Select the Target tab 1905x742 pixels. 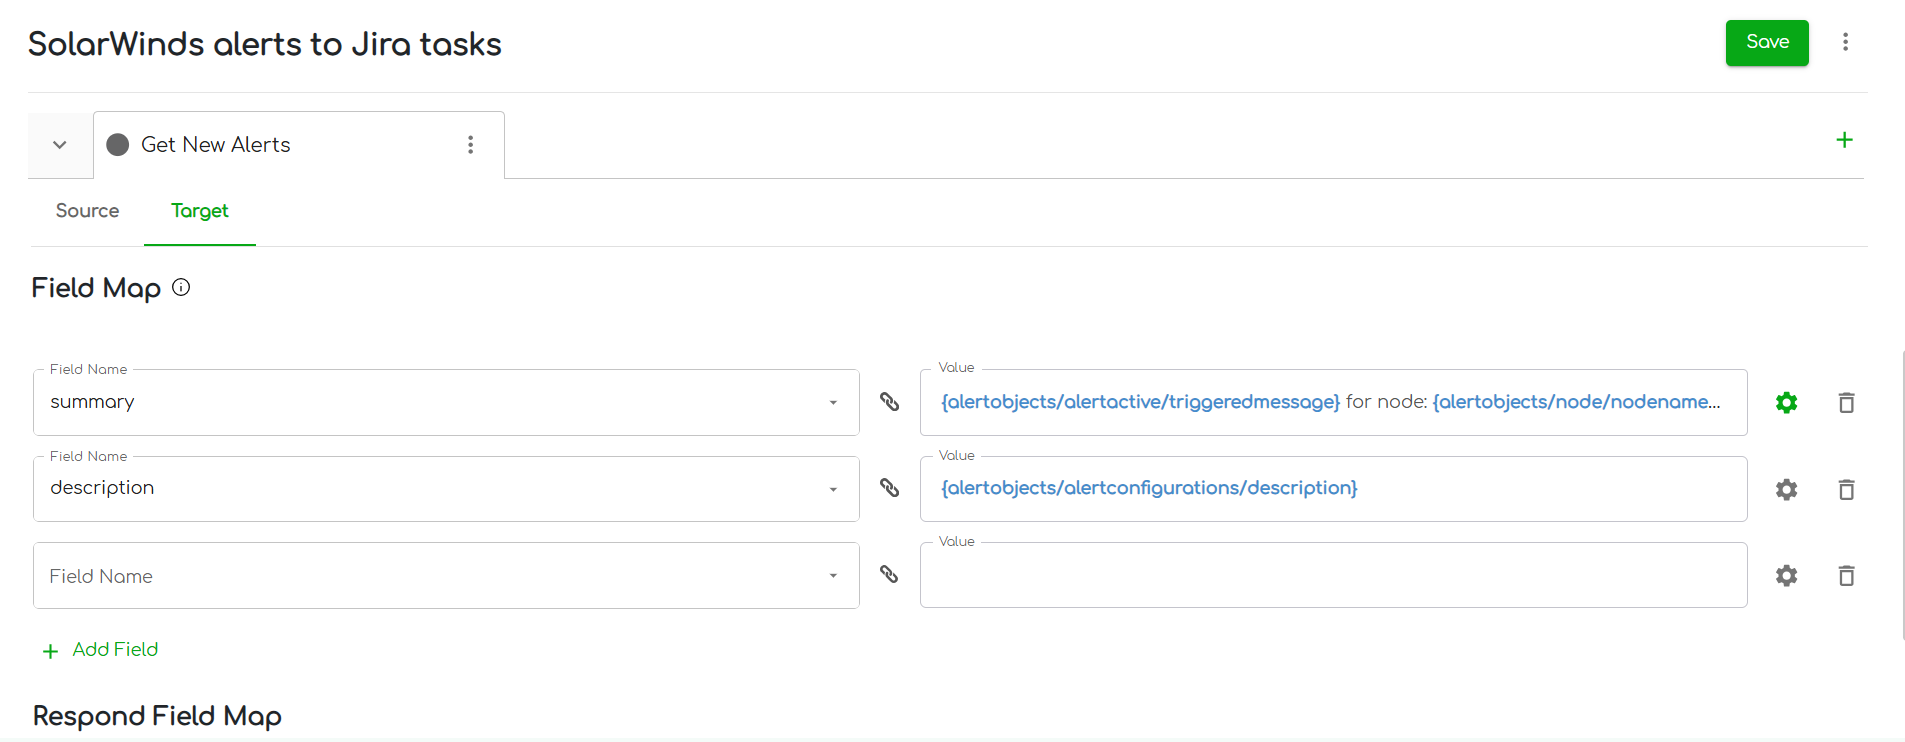click(200, 211)
